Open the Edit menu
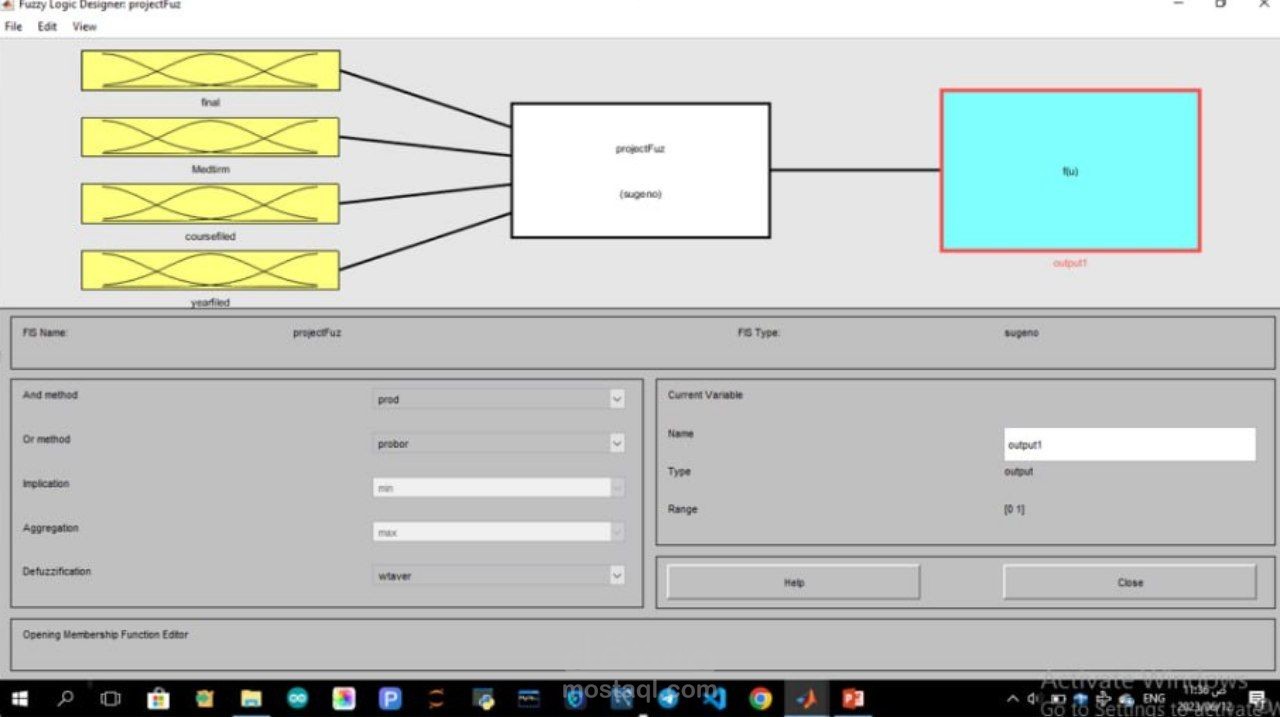This screenshot has width=1280, height=717. [47, 27]
